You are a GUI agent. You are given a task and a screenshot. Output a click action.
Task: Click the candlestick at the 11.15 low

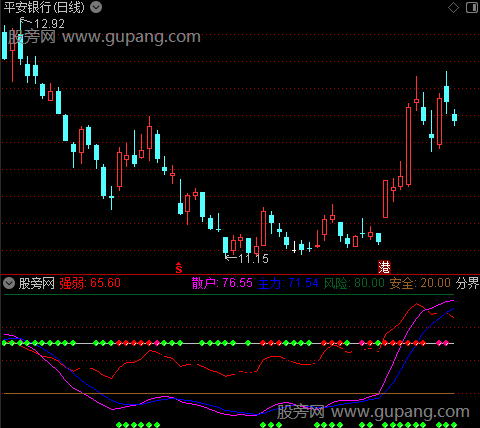[226, 246]
